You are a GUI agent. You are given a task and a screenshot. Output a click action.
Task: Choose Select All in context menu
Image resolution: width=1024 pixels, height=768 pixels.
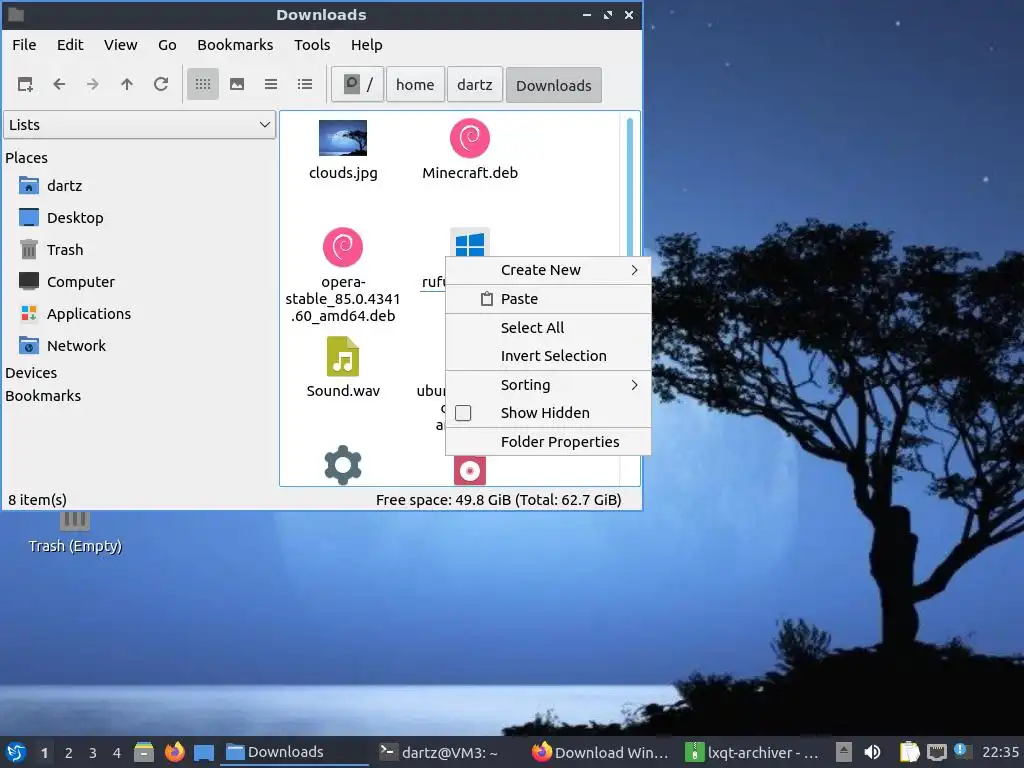[548, 328]
